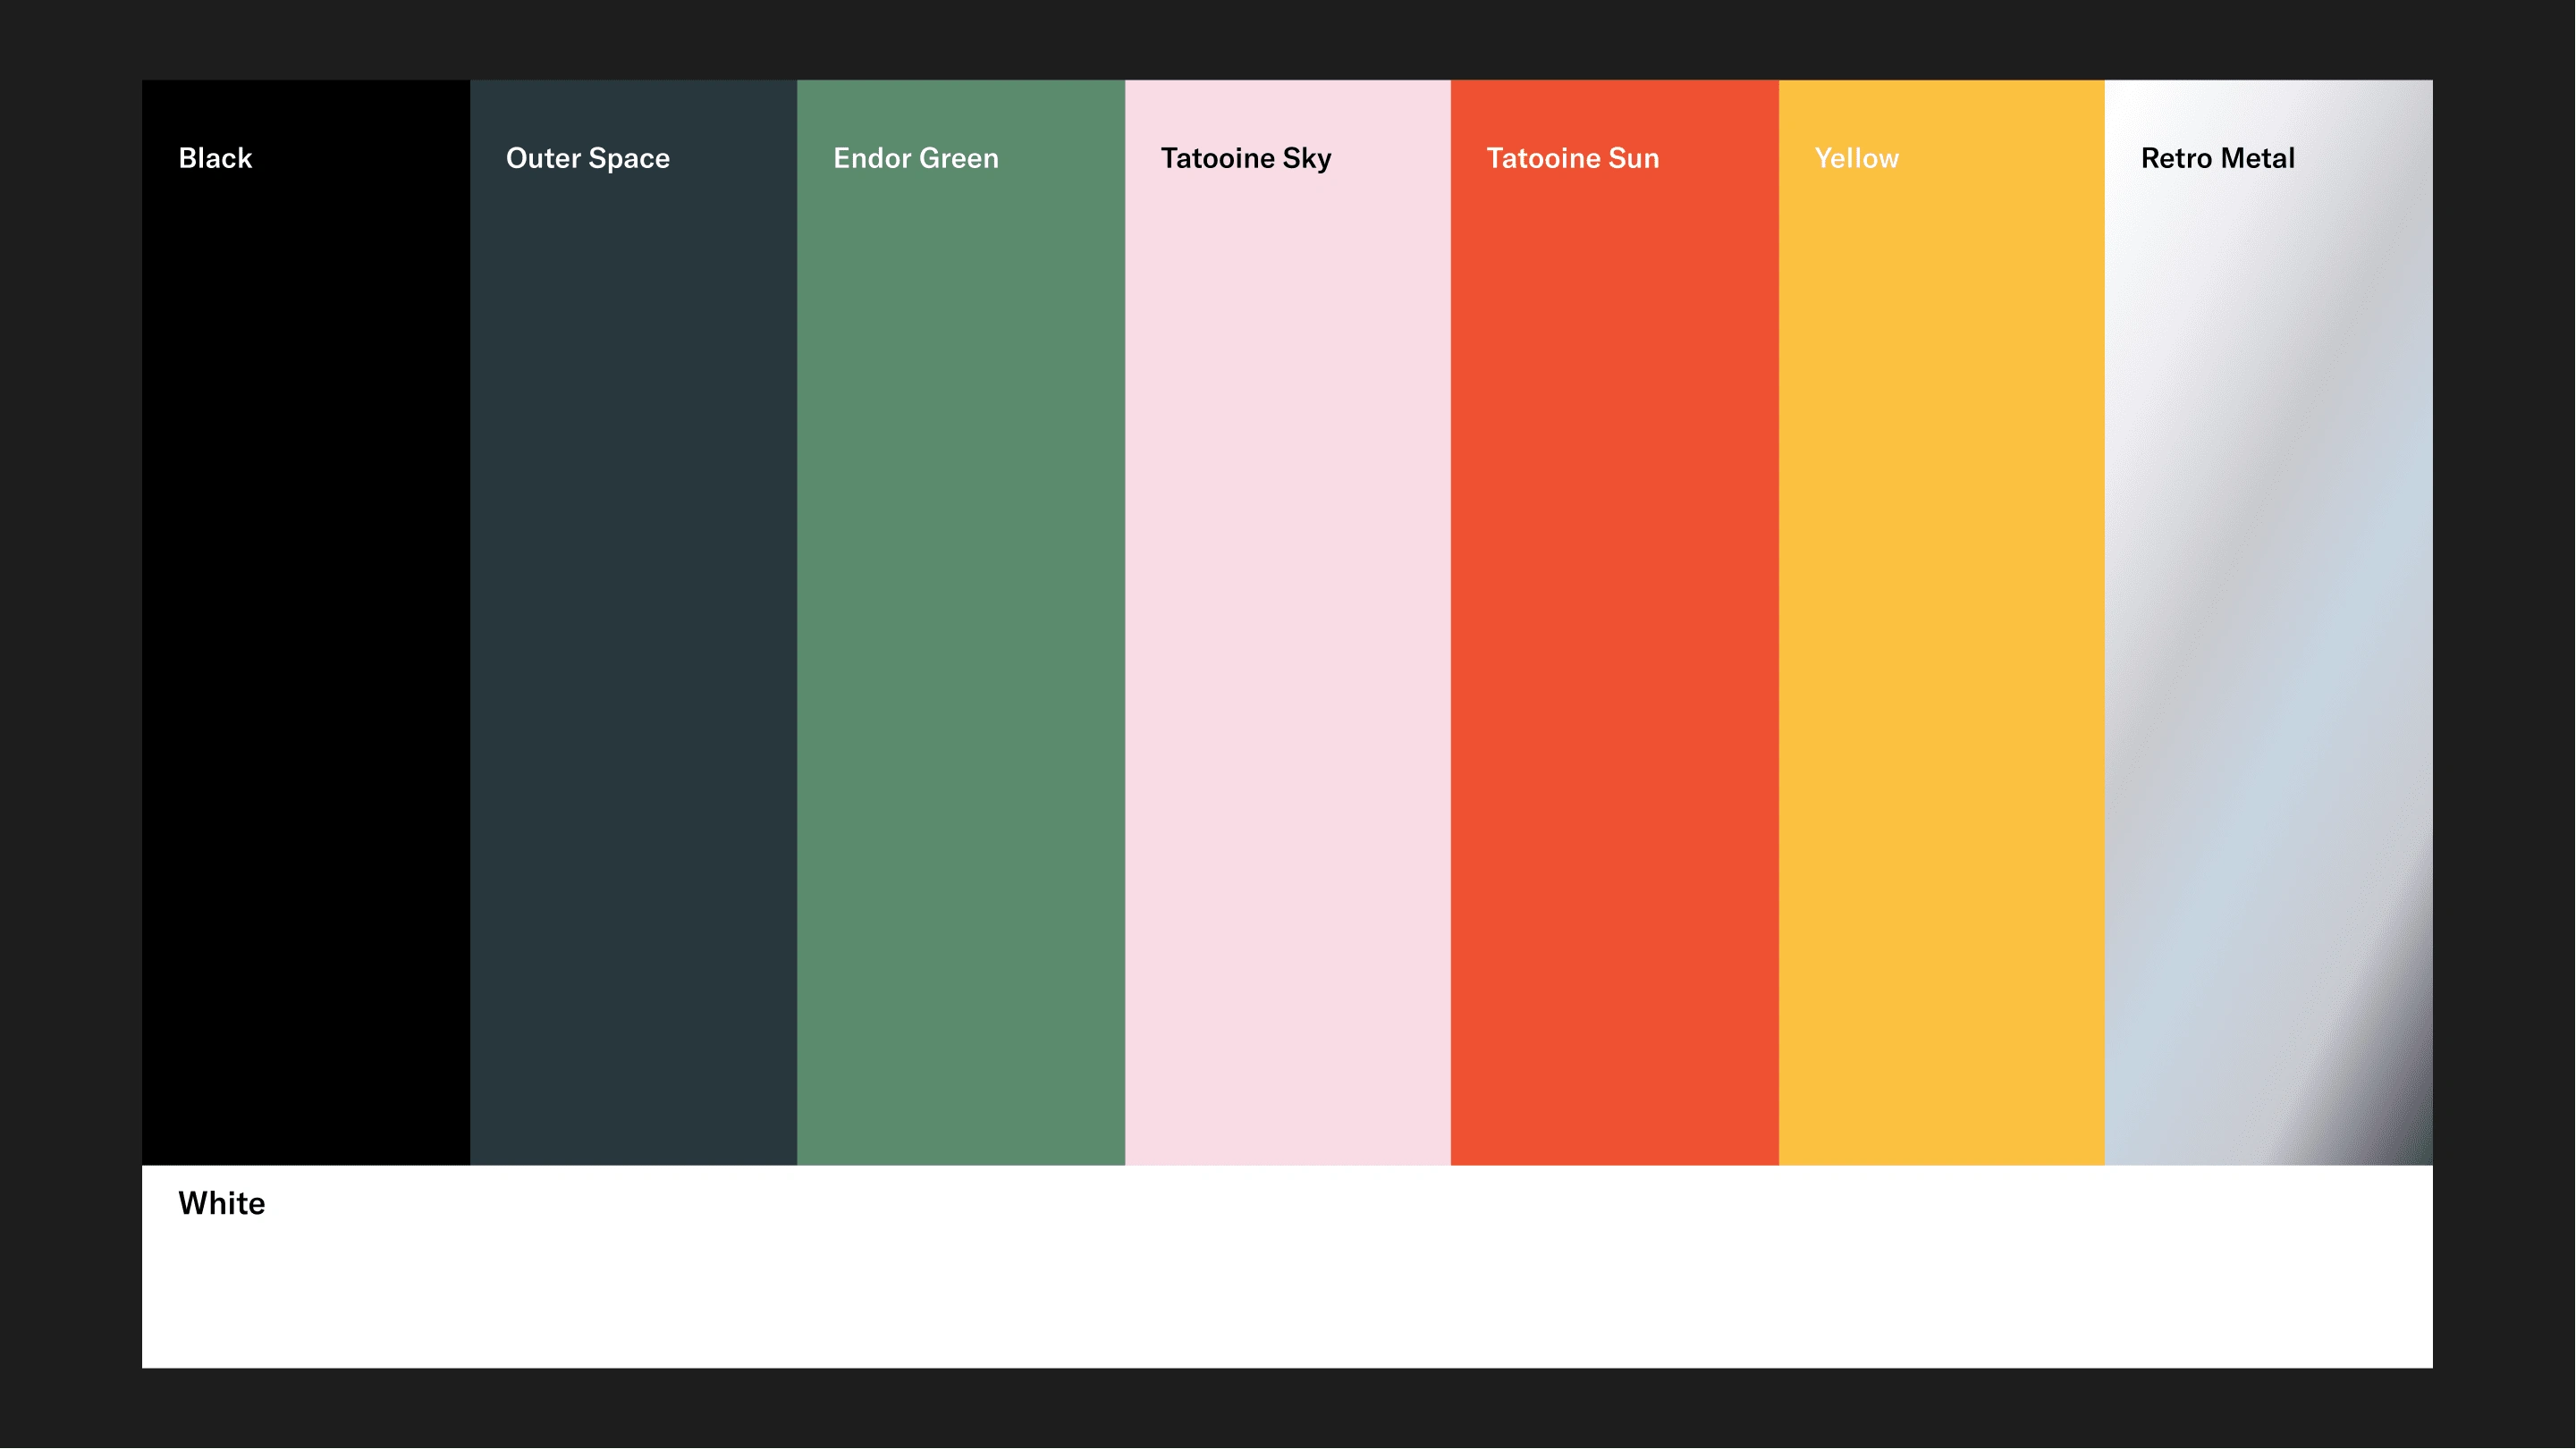Click the "Endor Green" label text
The image size is (2576, 1449).
point(916,158)
